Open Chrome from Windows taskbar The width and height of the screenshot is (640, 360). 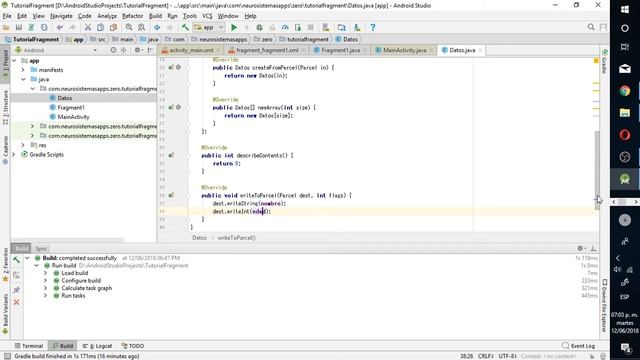[x=624, y=91]
